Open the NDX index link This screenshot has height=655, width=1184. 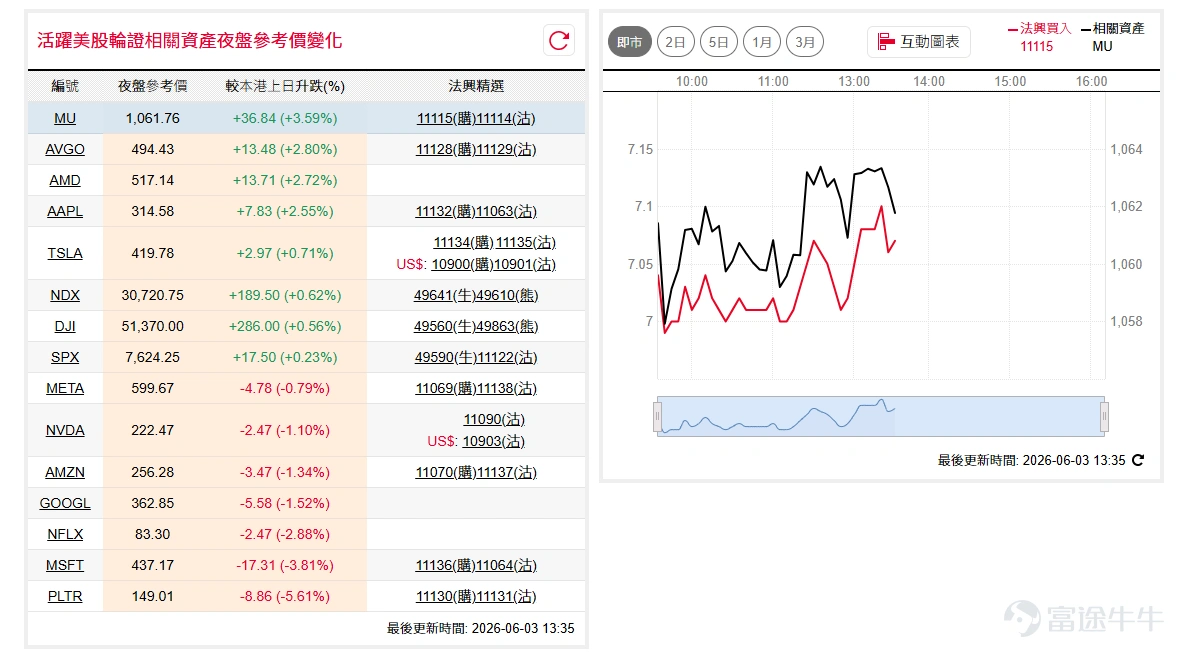coord(65,295)
